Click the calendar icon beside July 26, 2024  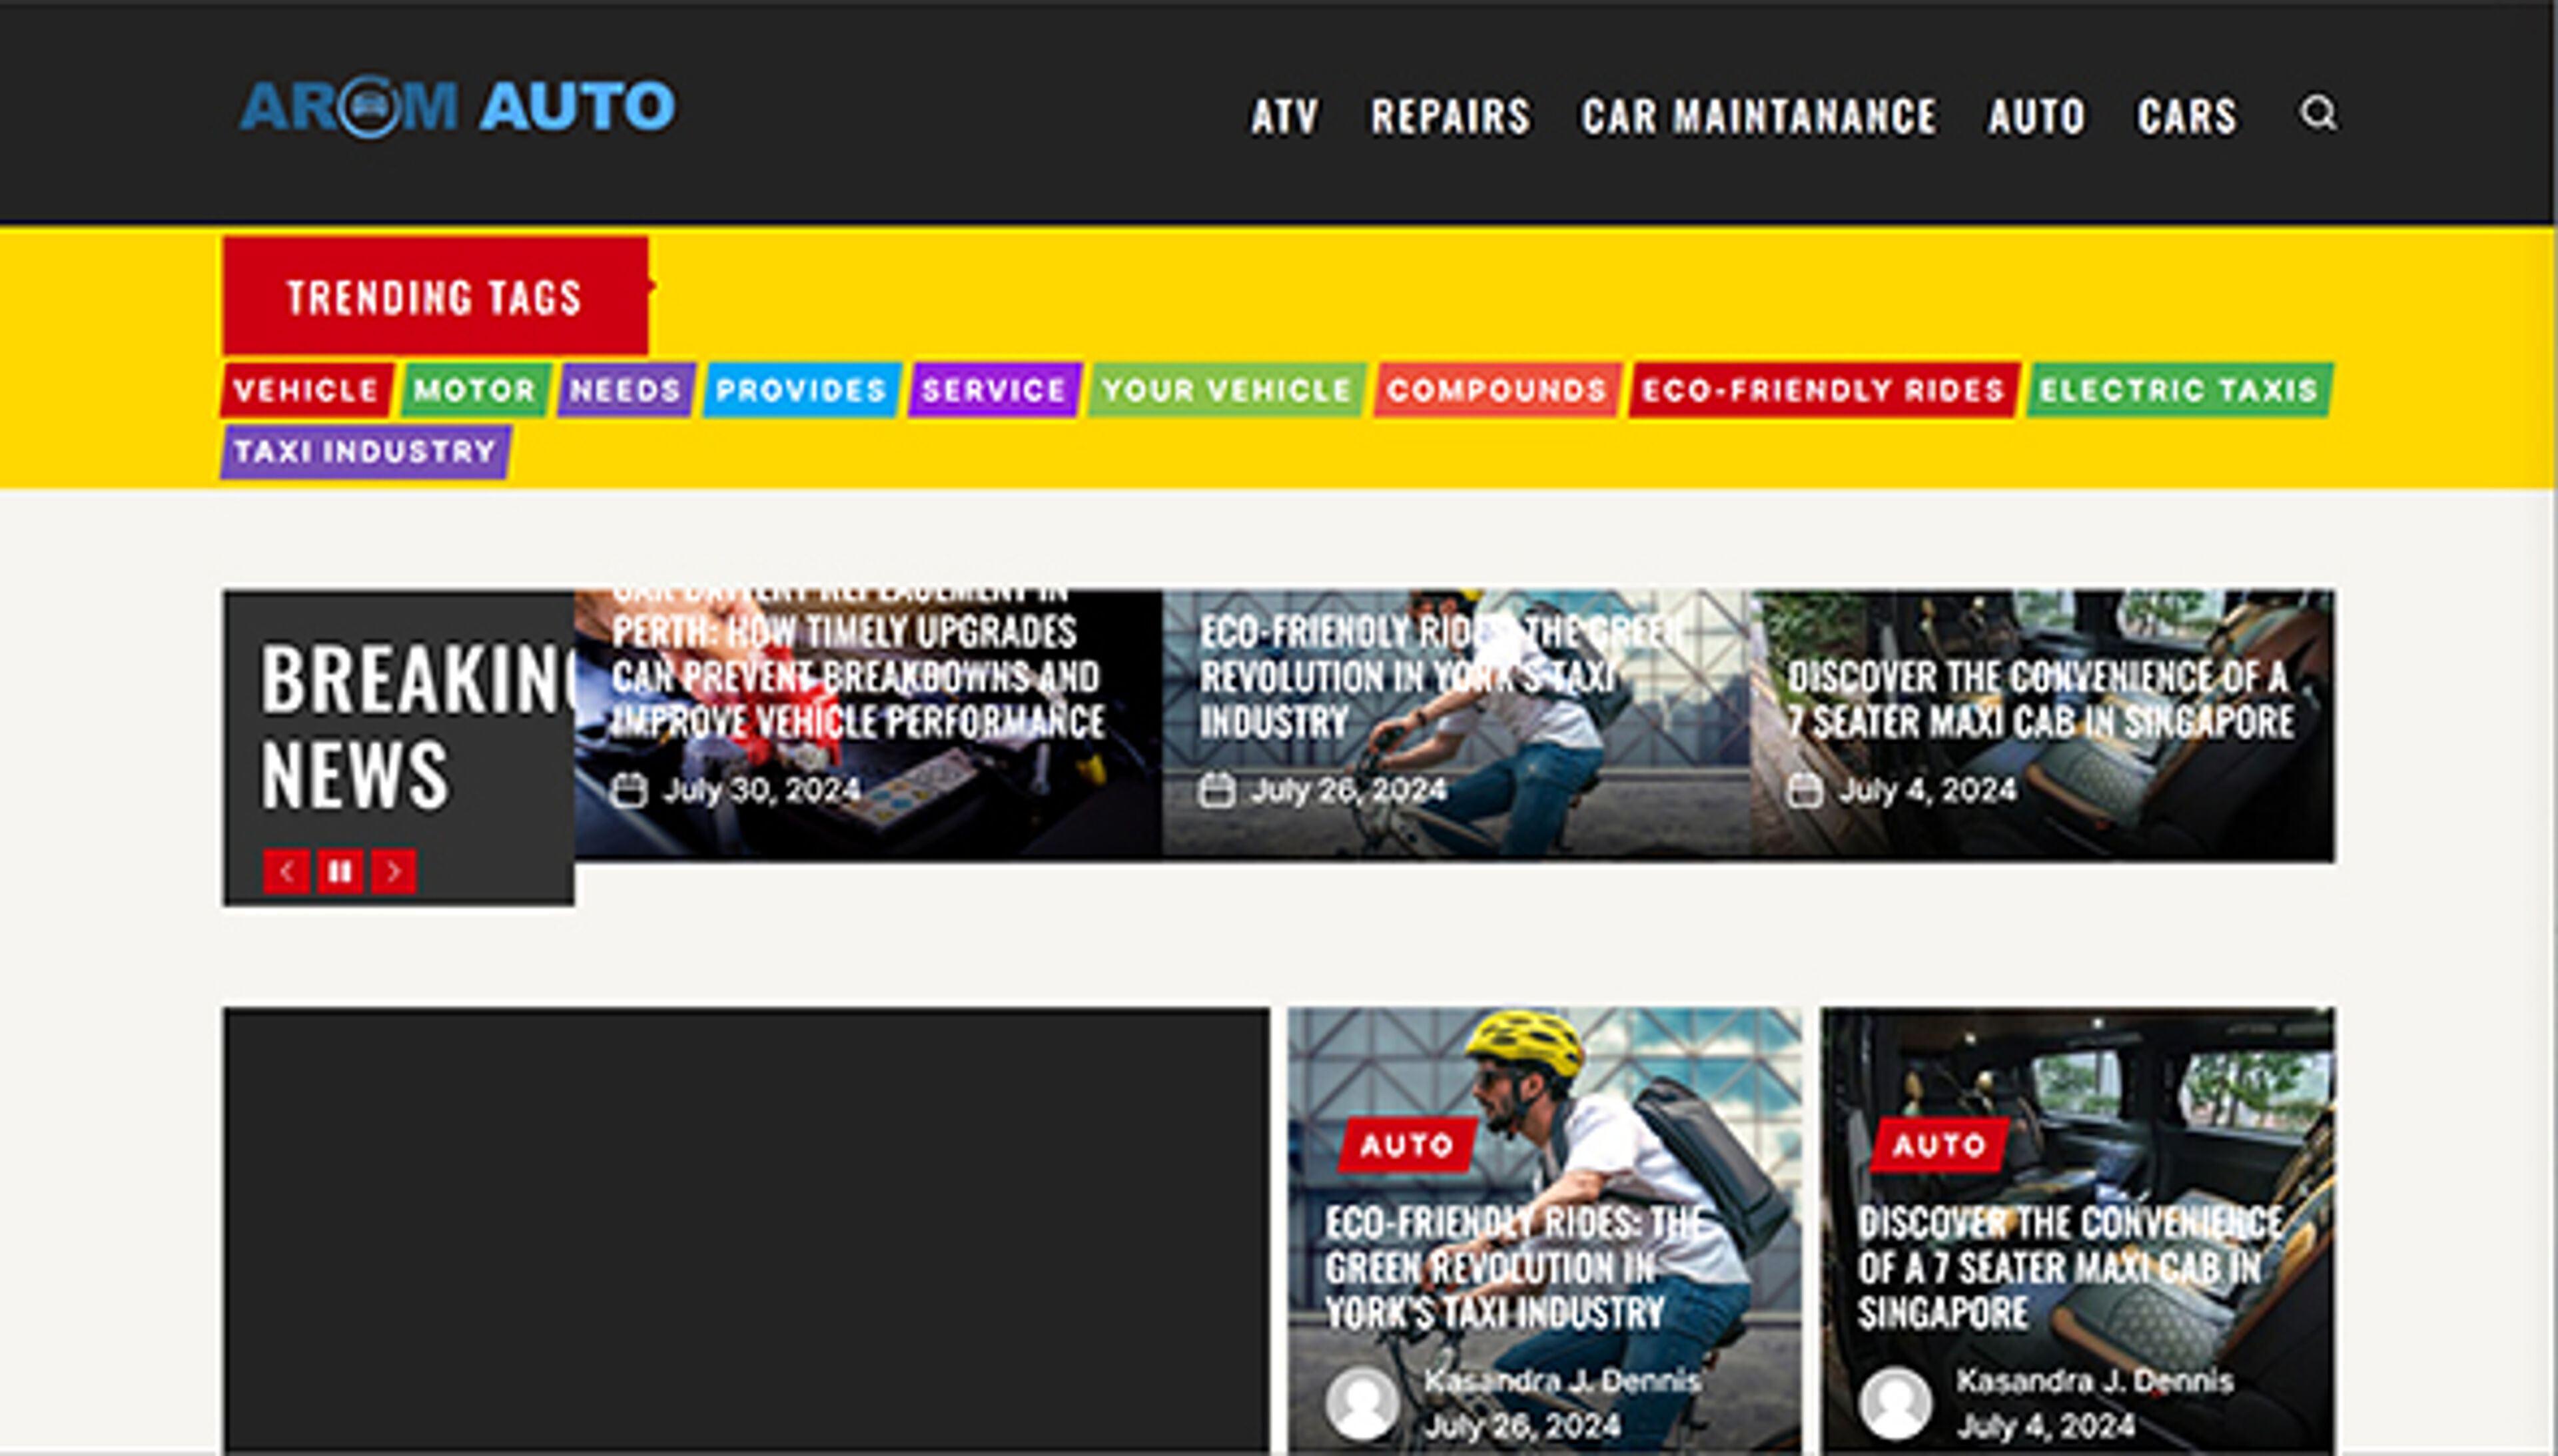click(x=1214, y=789)
